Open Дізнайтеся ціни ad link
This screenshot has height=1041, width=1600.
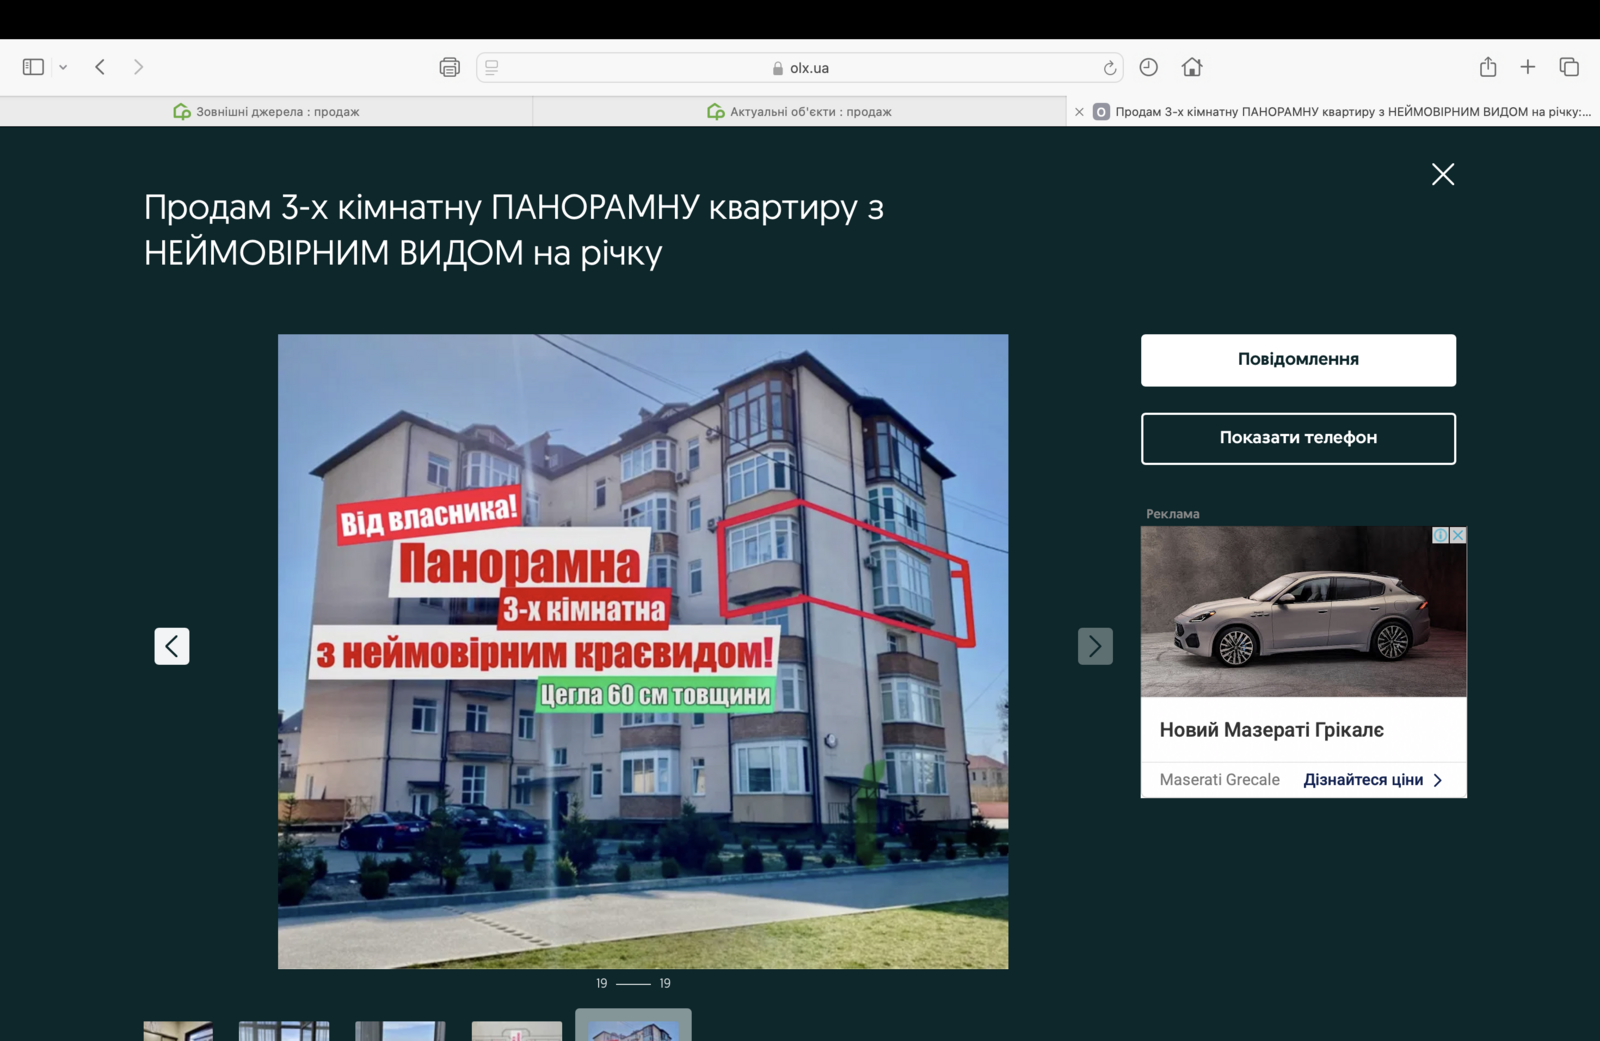pyautogui.click(x=1372, y=780)
